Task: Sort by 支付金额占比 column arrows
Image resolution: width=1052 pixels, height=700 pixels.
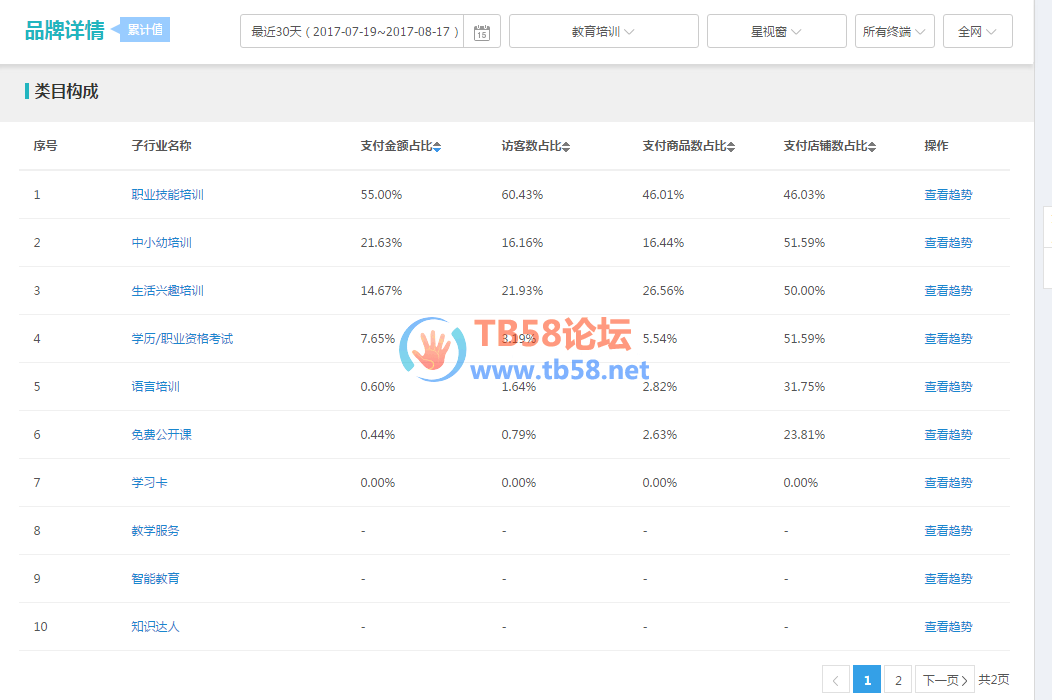Action: (437, 147)
